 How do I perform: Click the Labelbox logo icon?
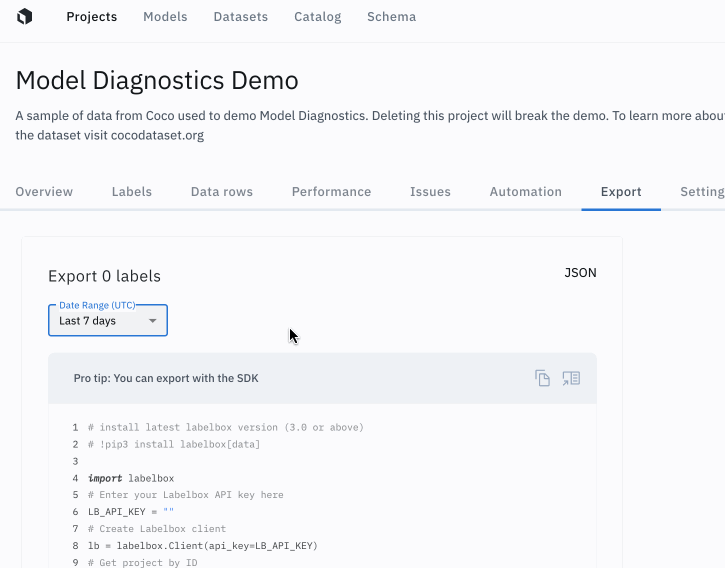click(25, 17)
